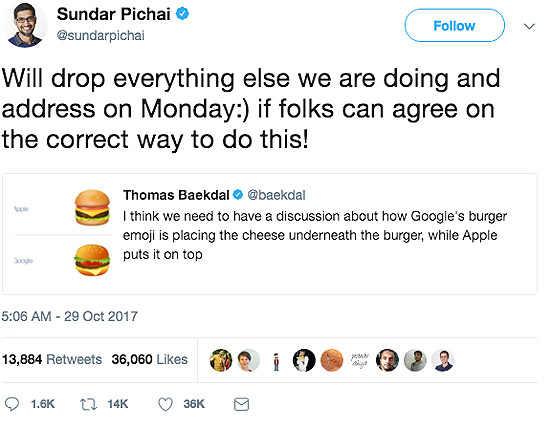This screenshot has width=550, height=429.
Task: View the 36,060 Likes list
Action: click(149, 359)
